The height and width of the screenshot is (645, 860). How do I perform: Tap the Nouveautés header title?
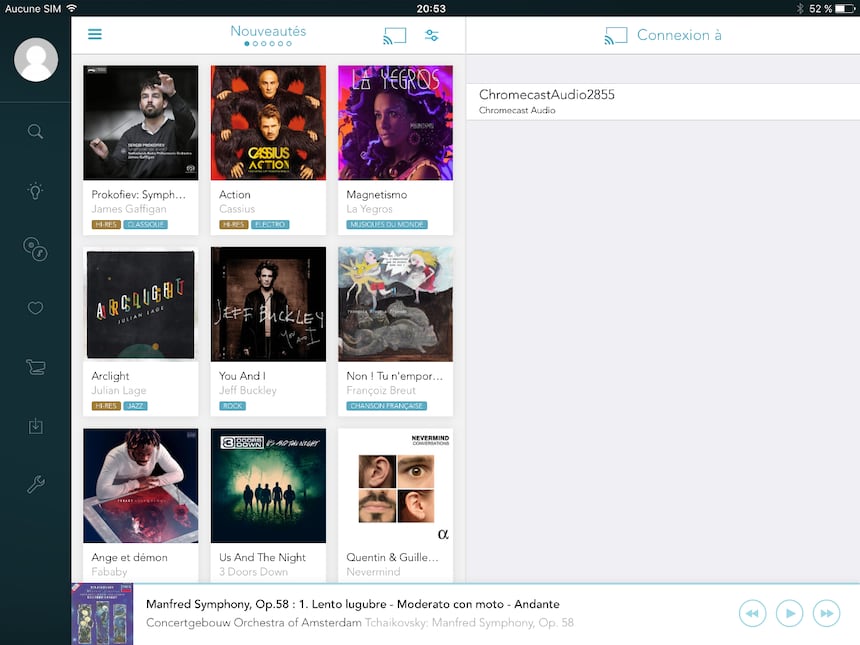[x=268, y=31]
